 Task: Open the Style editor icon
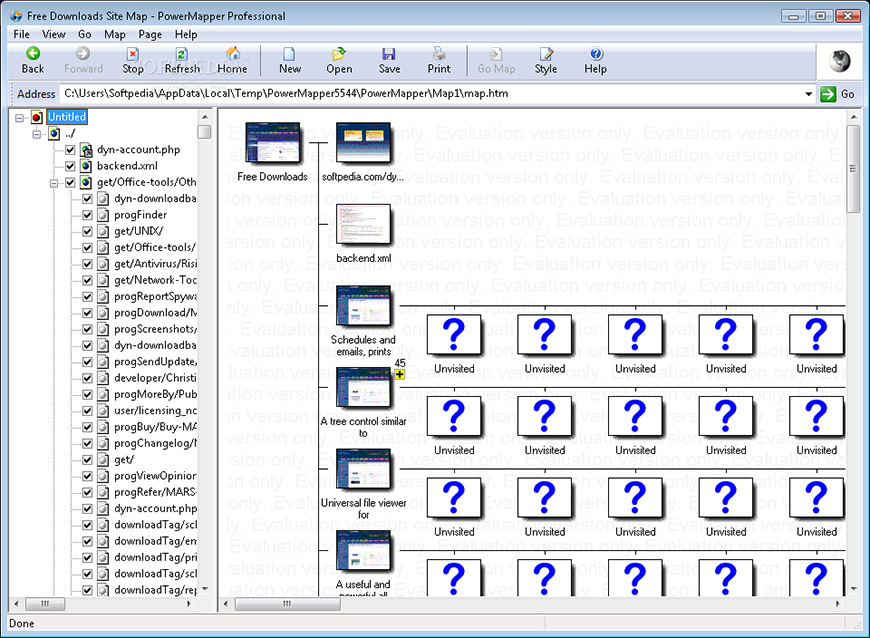coord(545,55)
